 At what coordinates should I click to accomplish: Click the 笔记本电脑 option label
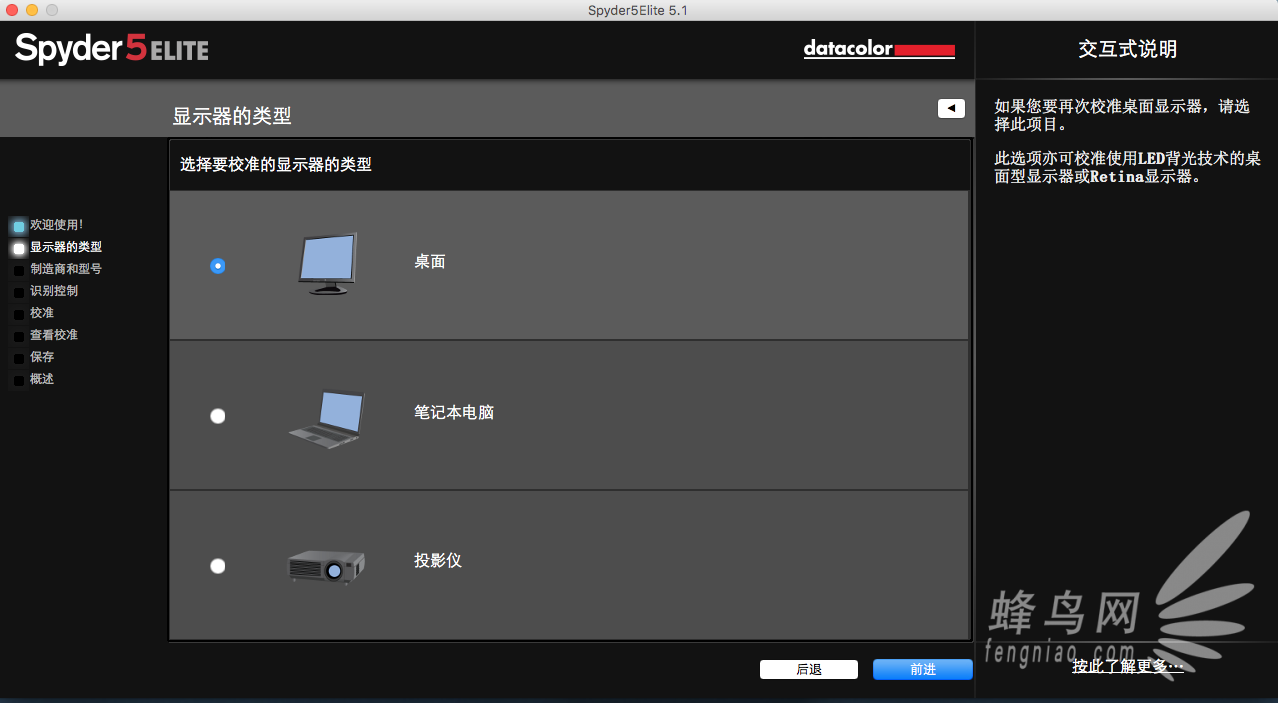coord(454,412)
